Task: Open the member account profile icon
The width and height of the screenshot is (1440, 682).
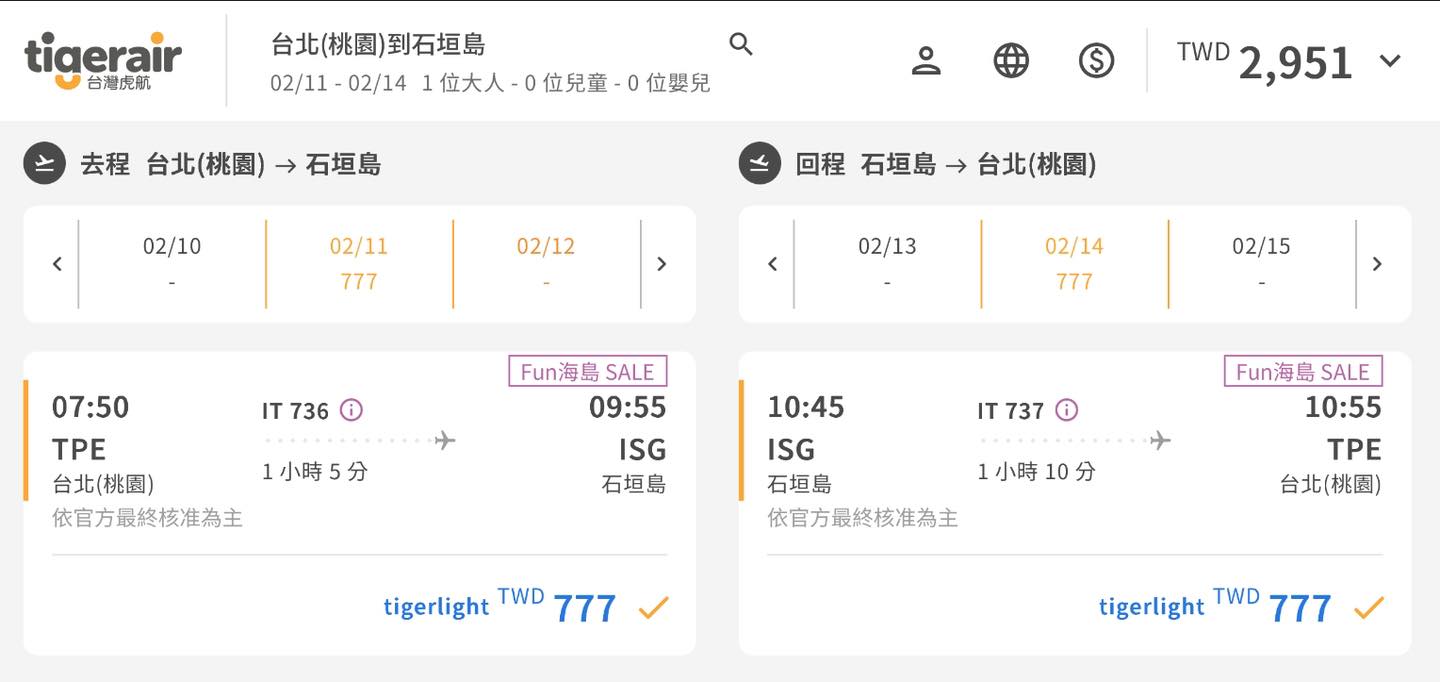Action: click(926, 61)
